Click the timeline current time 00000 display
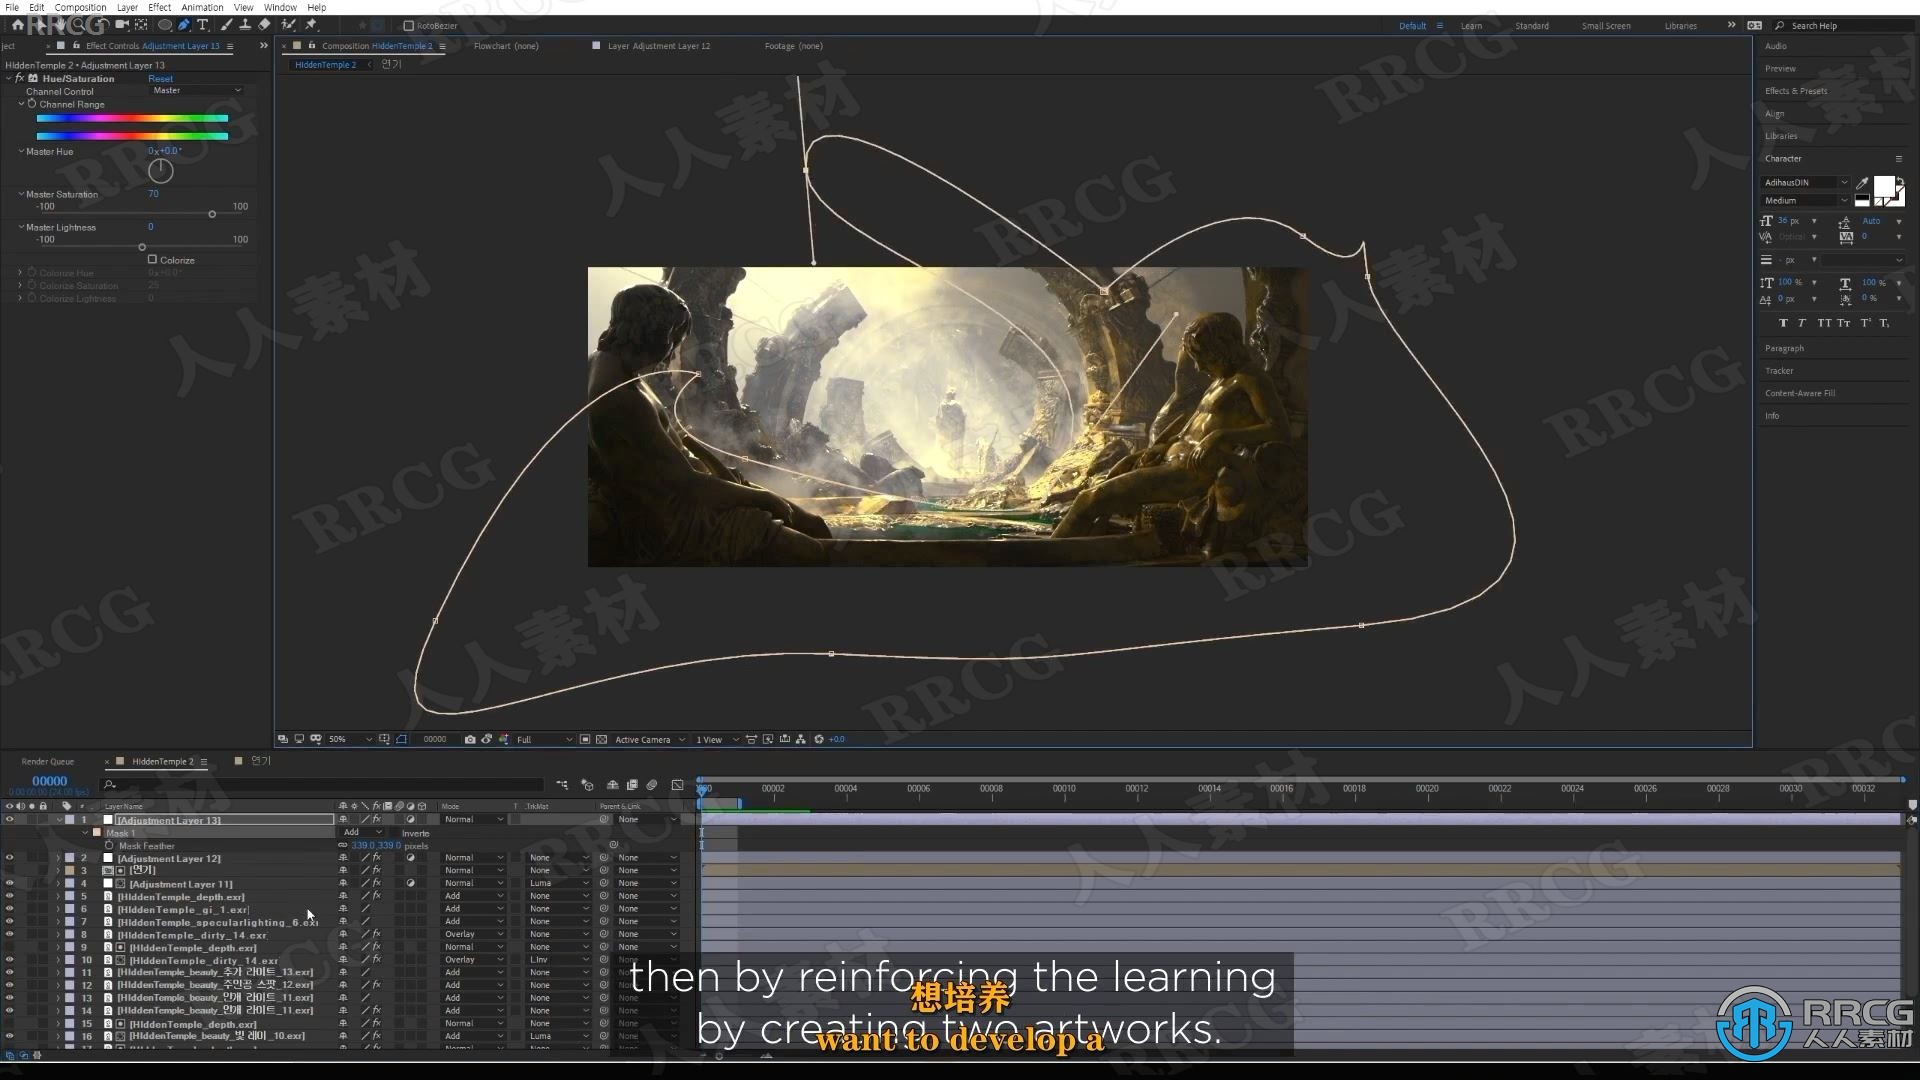This screenshot has height=1080, width=1920. click(49, 781)
